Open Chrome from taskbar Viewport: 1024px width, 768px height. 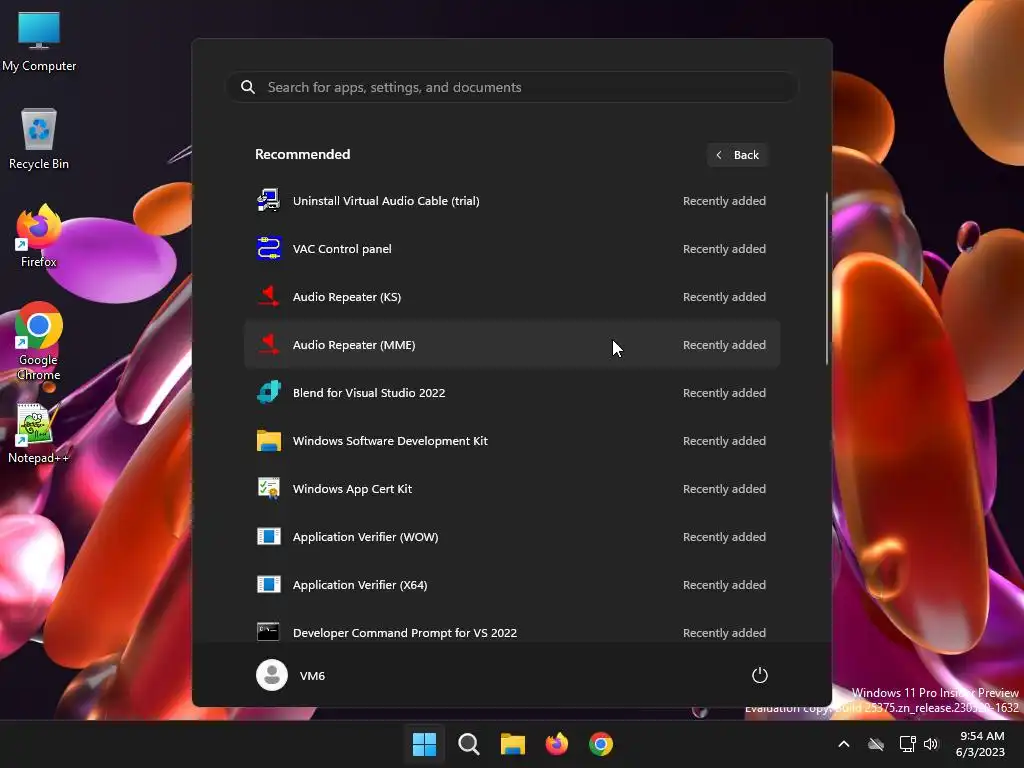pyautogui.click(x=601, y=744)
